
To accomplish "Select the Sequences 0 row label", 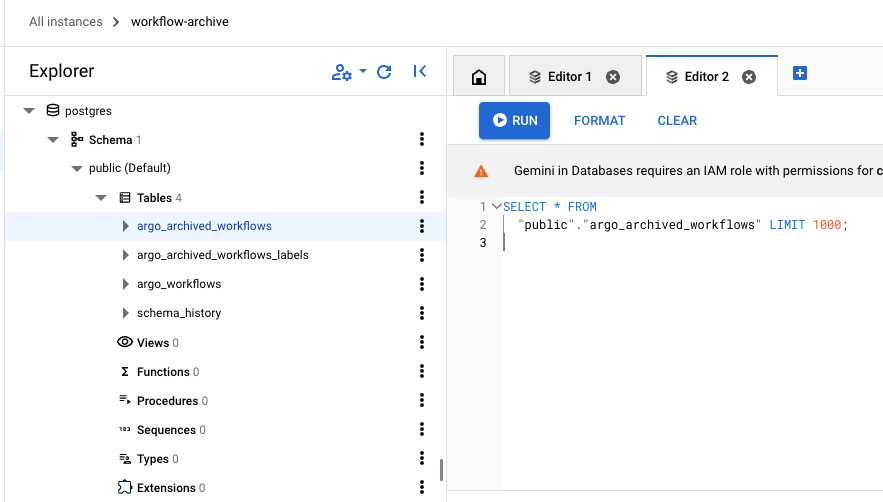I will point(171,430).
